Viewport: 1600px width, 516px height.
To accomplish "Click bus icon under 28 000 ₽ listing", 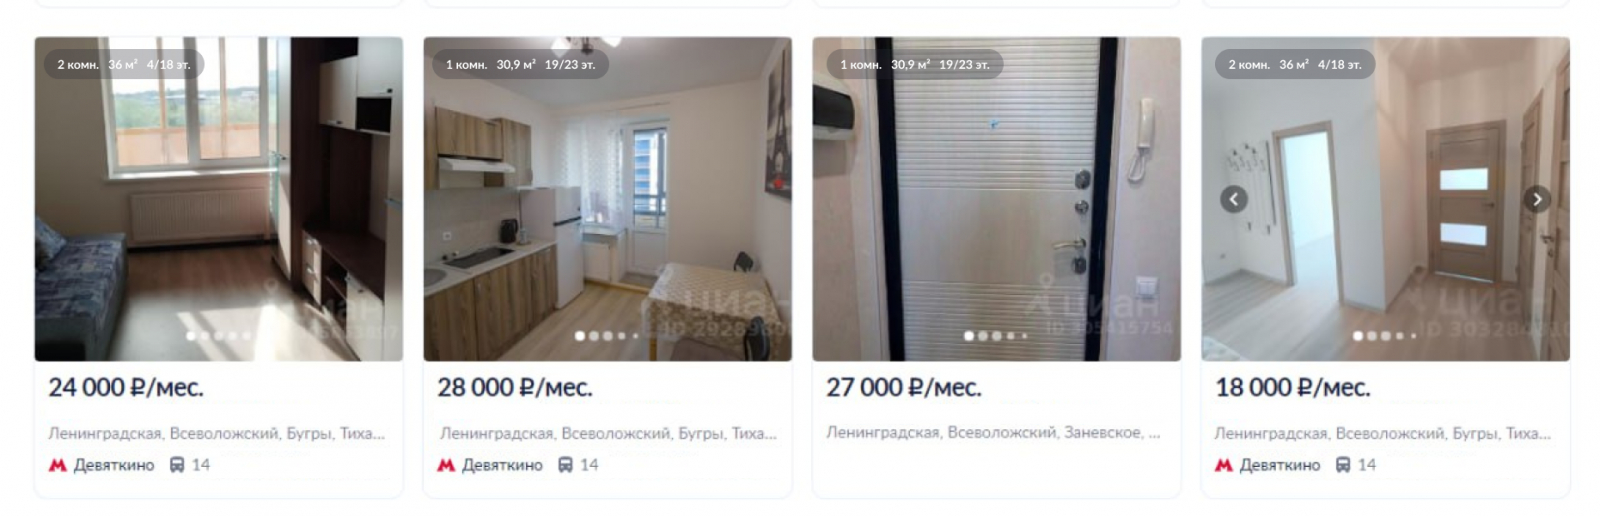I will [565, 465].
